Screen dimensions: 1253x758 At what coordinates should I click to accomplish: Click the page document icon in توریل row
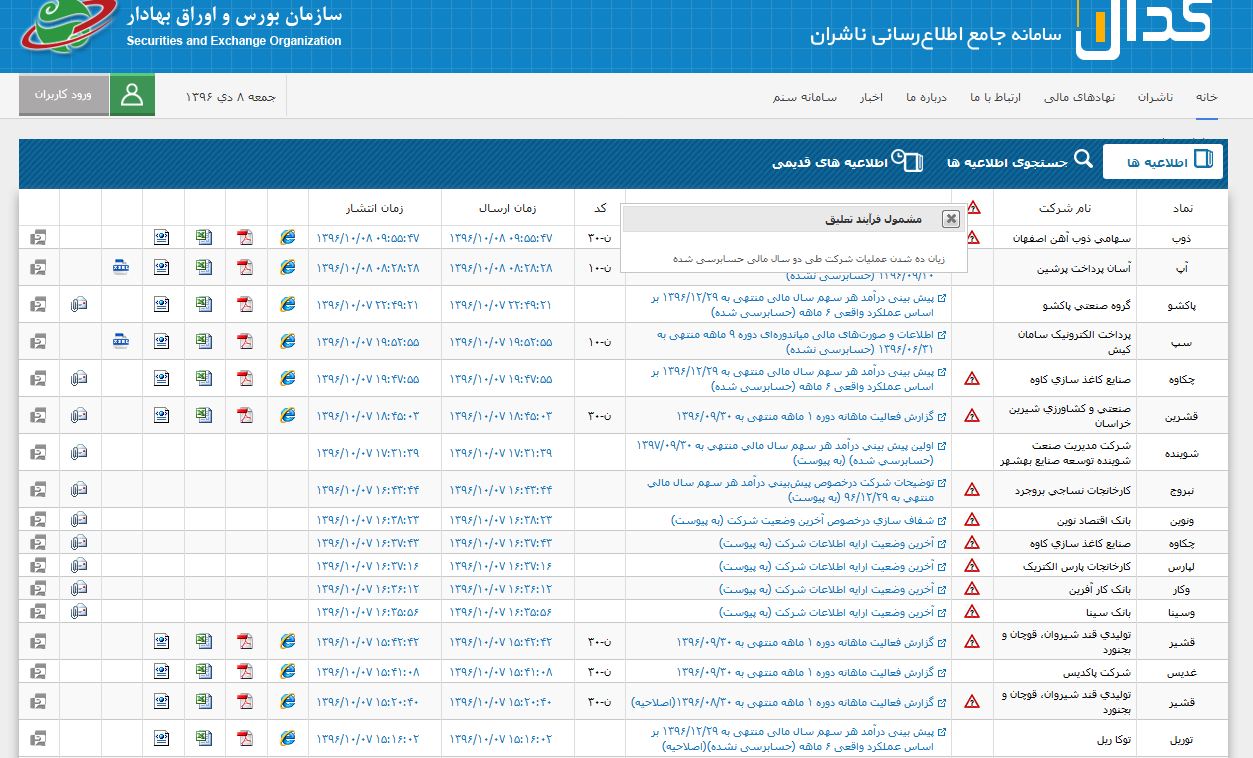click(x=162, y=739)
